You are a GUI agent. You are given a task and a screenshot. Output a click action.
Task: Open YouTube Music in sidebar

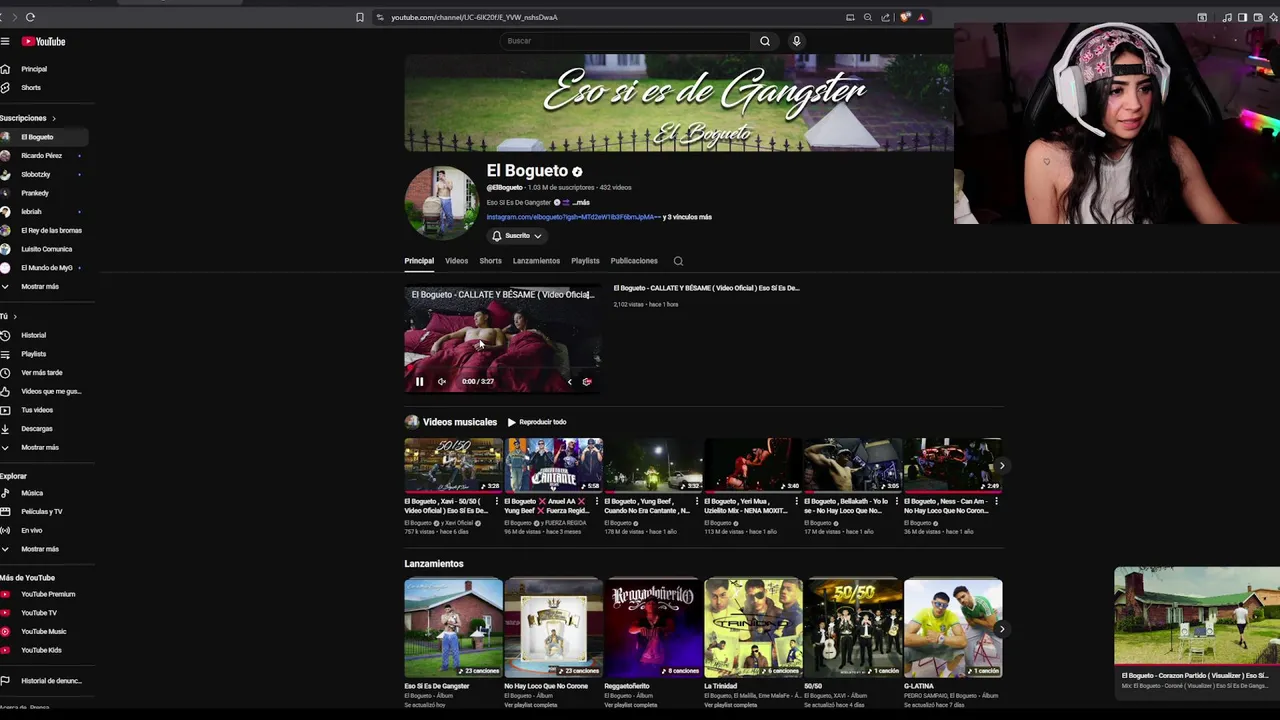tap(44, 631)
